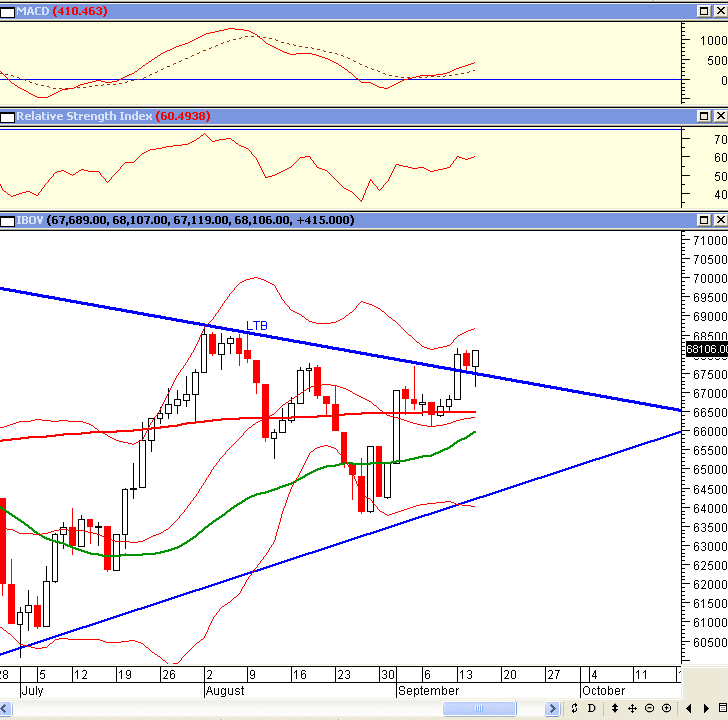Open the chart options icon at far right
728x720 pixels.
coord(722,708)
